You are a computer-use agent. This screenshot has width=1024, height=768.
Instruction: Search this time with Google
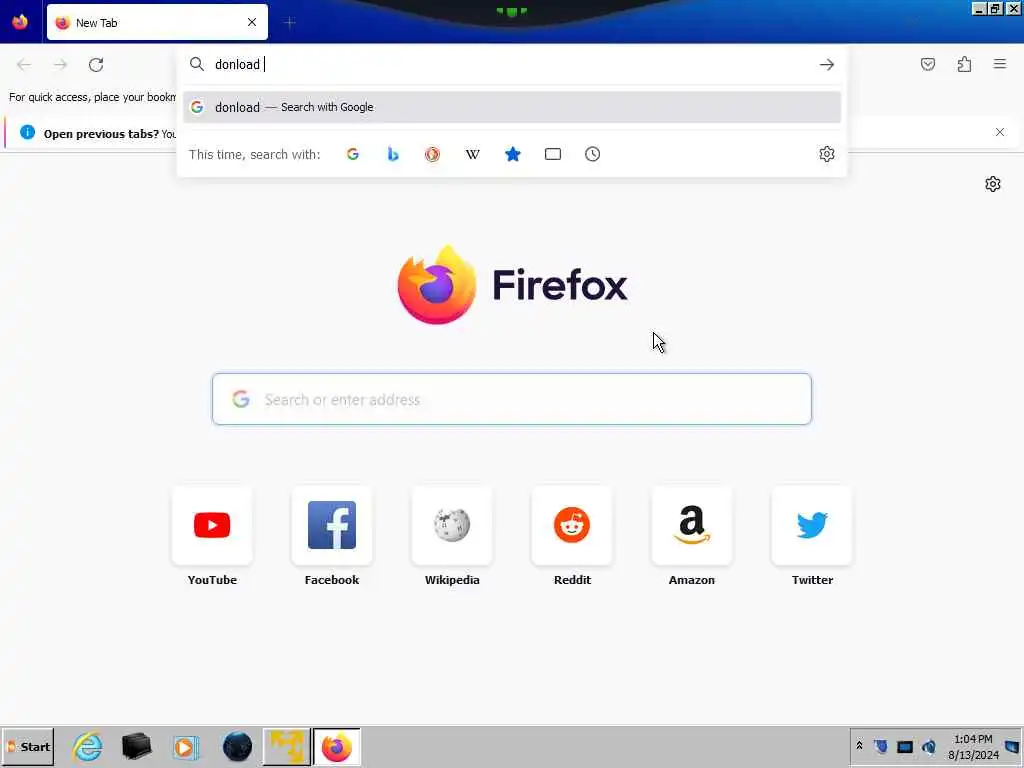point(353,154)
